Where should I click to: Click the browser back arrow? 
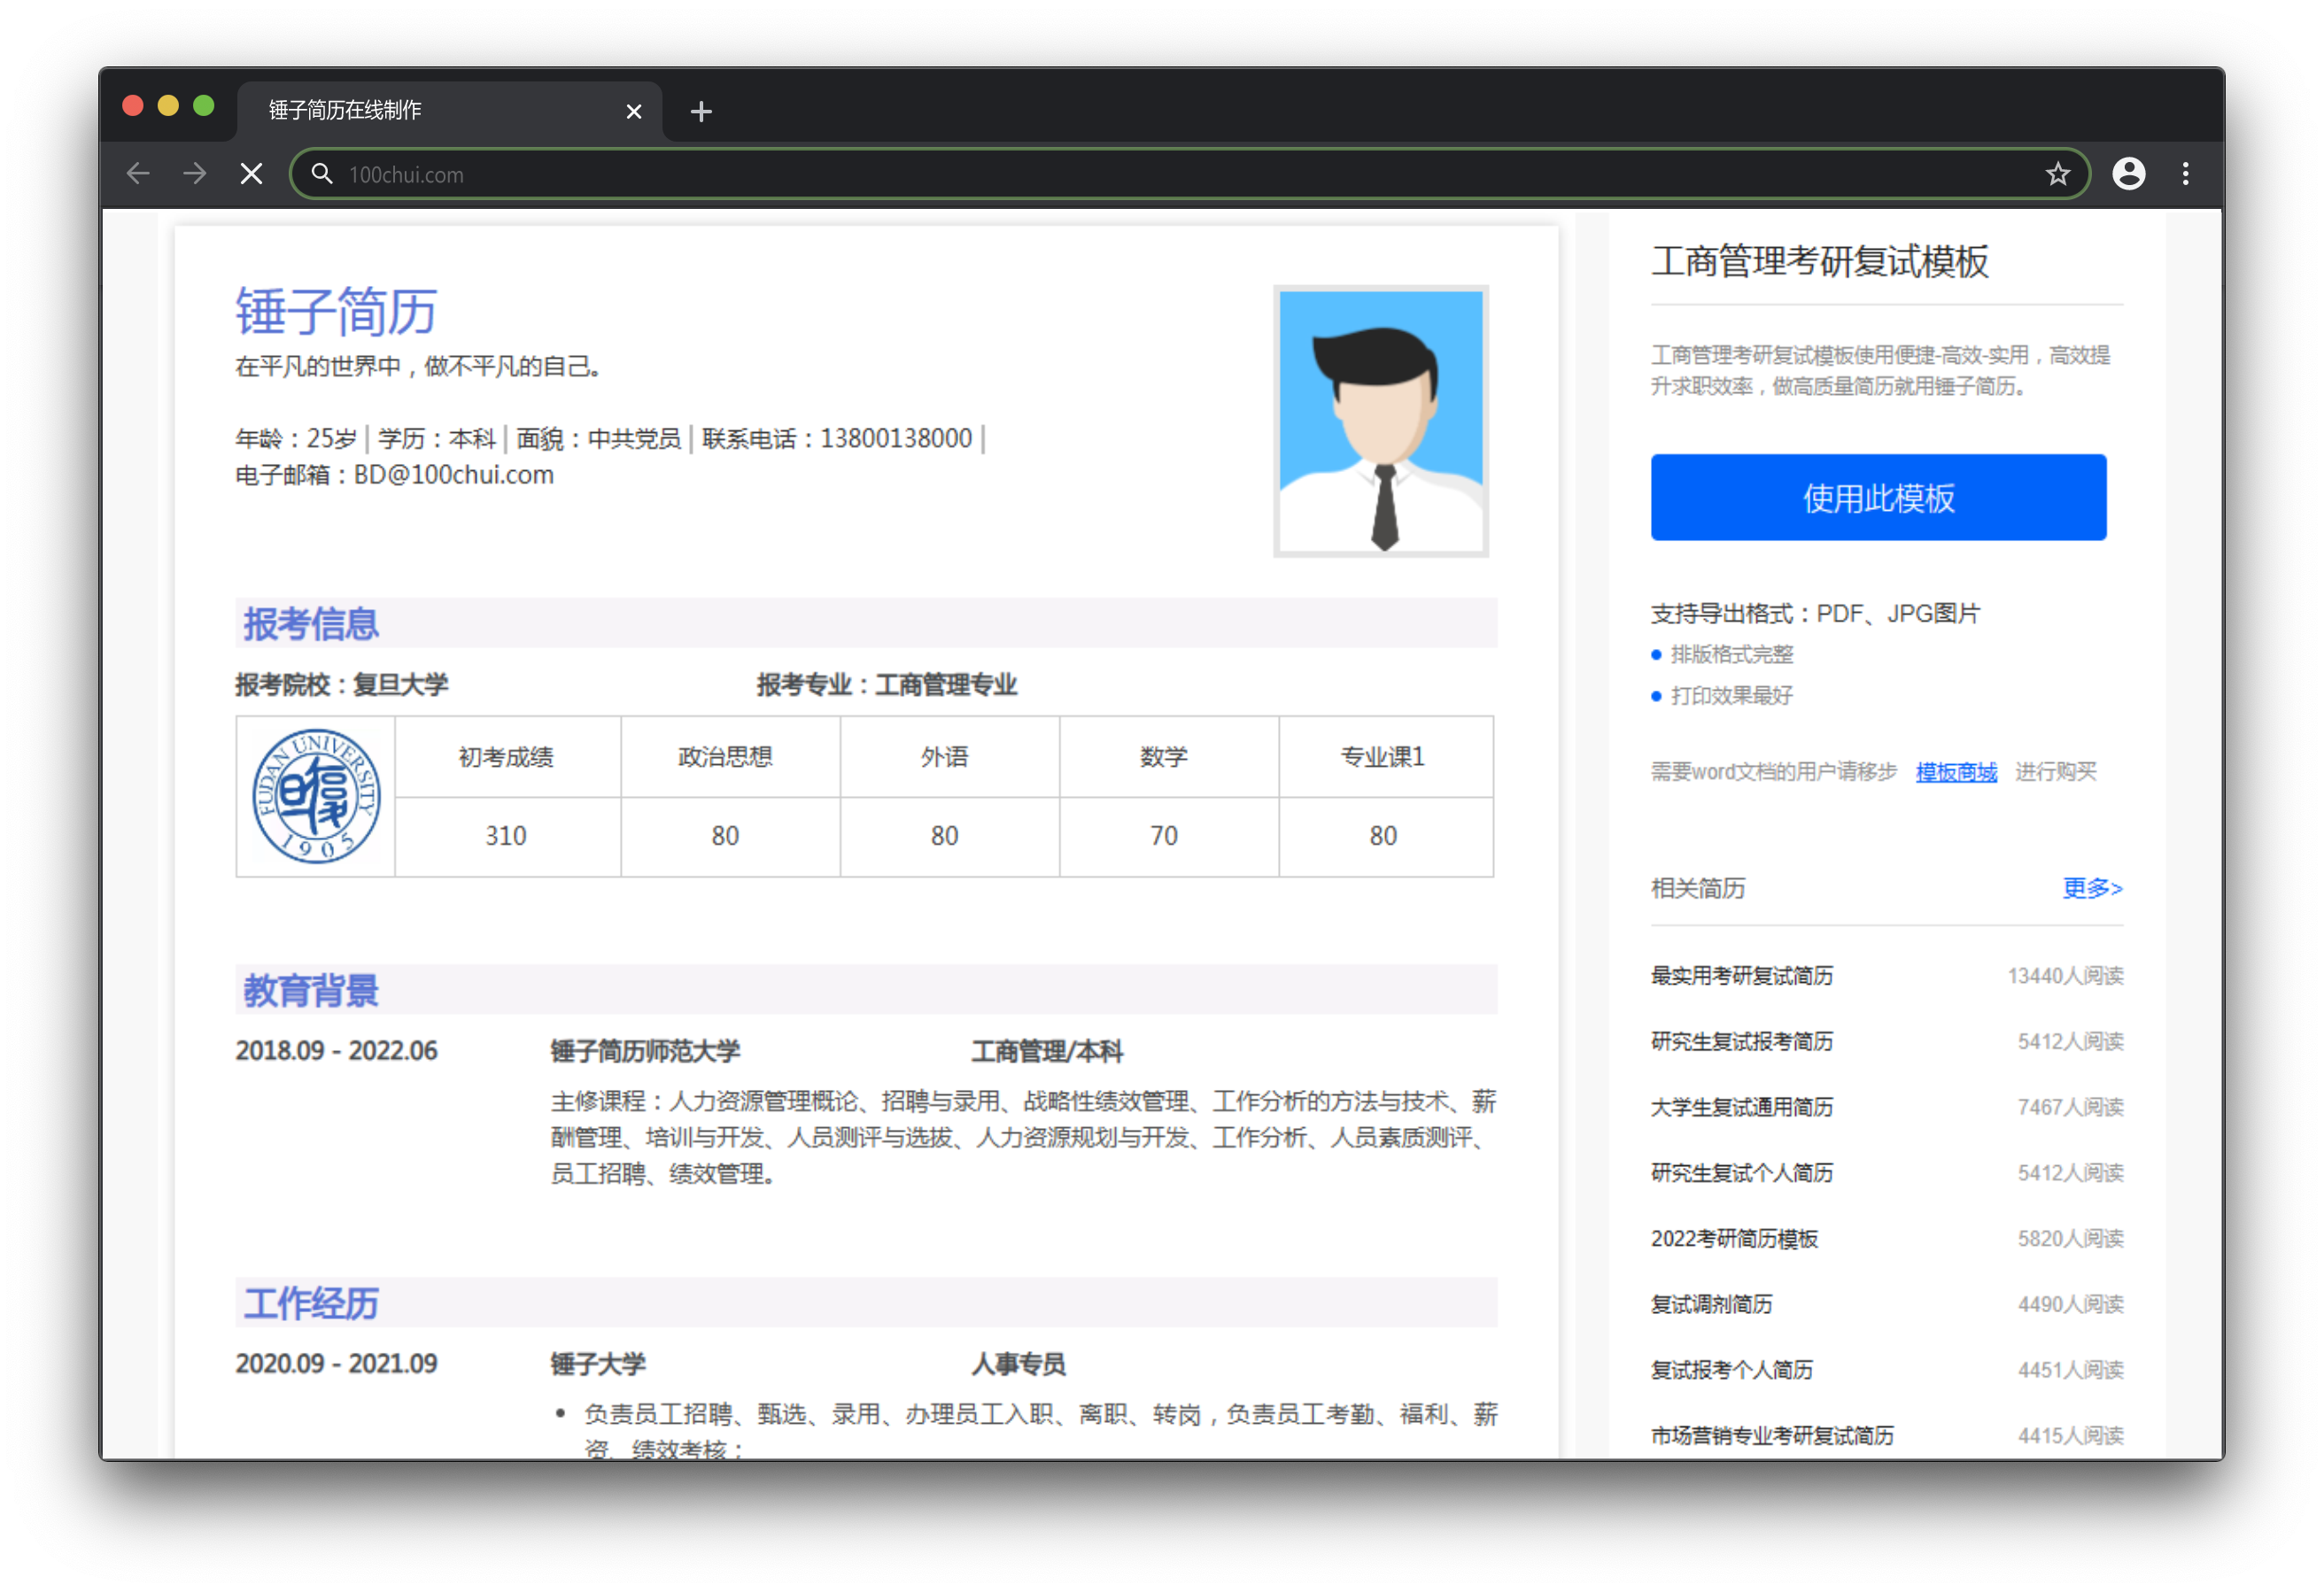pyautogui.click(x=138, y=174)
